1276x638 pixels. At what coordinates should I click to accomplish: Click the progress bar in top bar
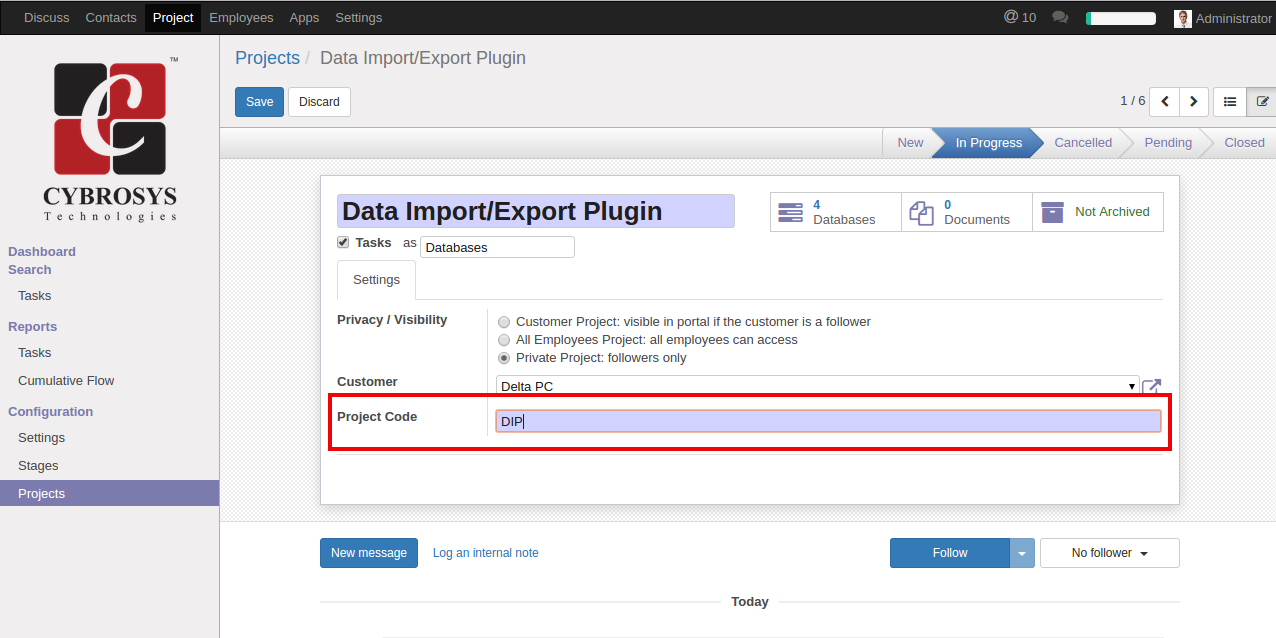pos(1120,18)
